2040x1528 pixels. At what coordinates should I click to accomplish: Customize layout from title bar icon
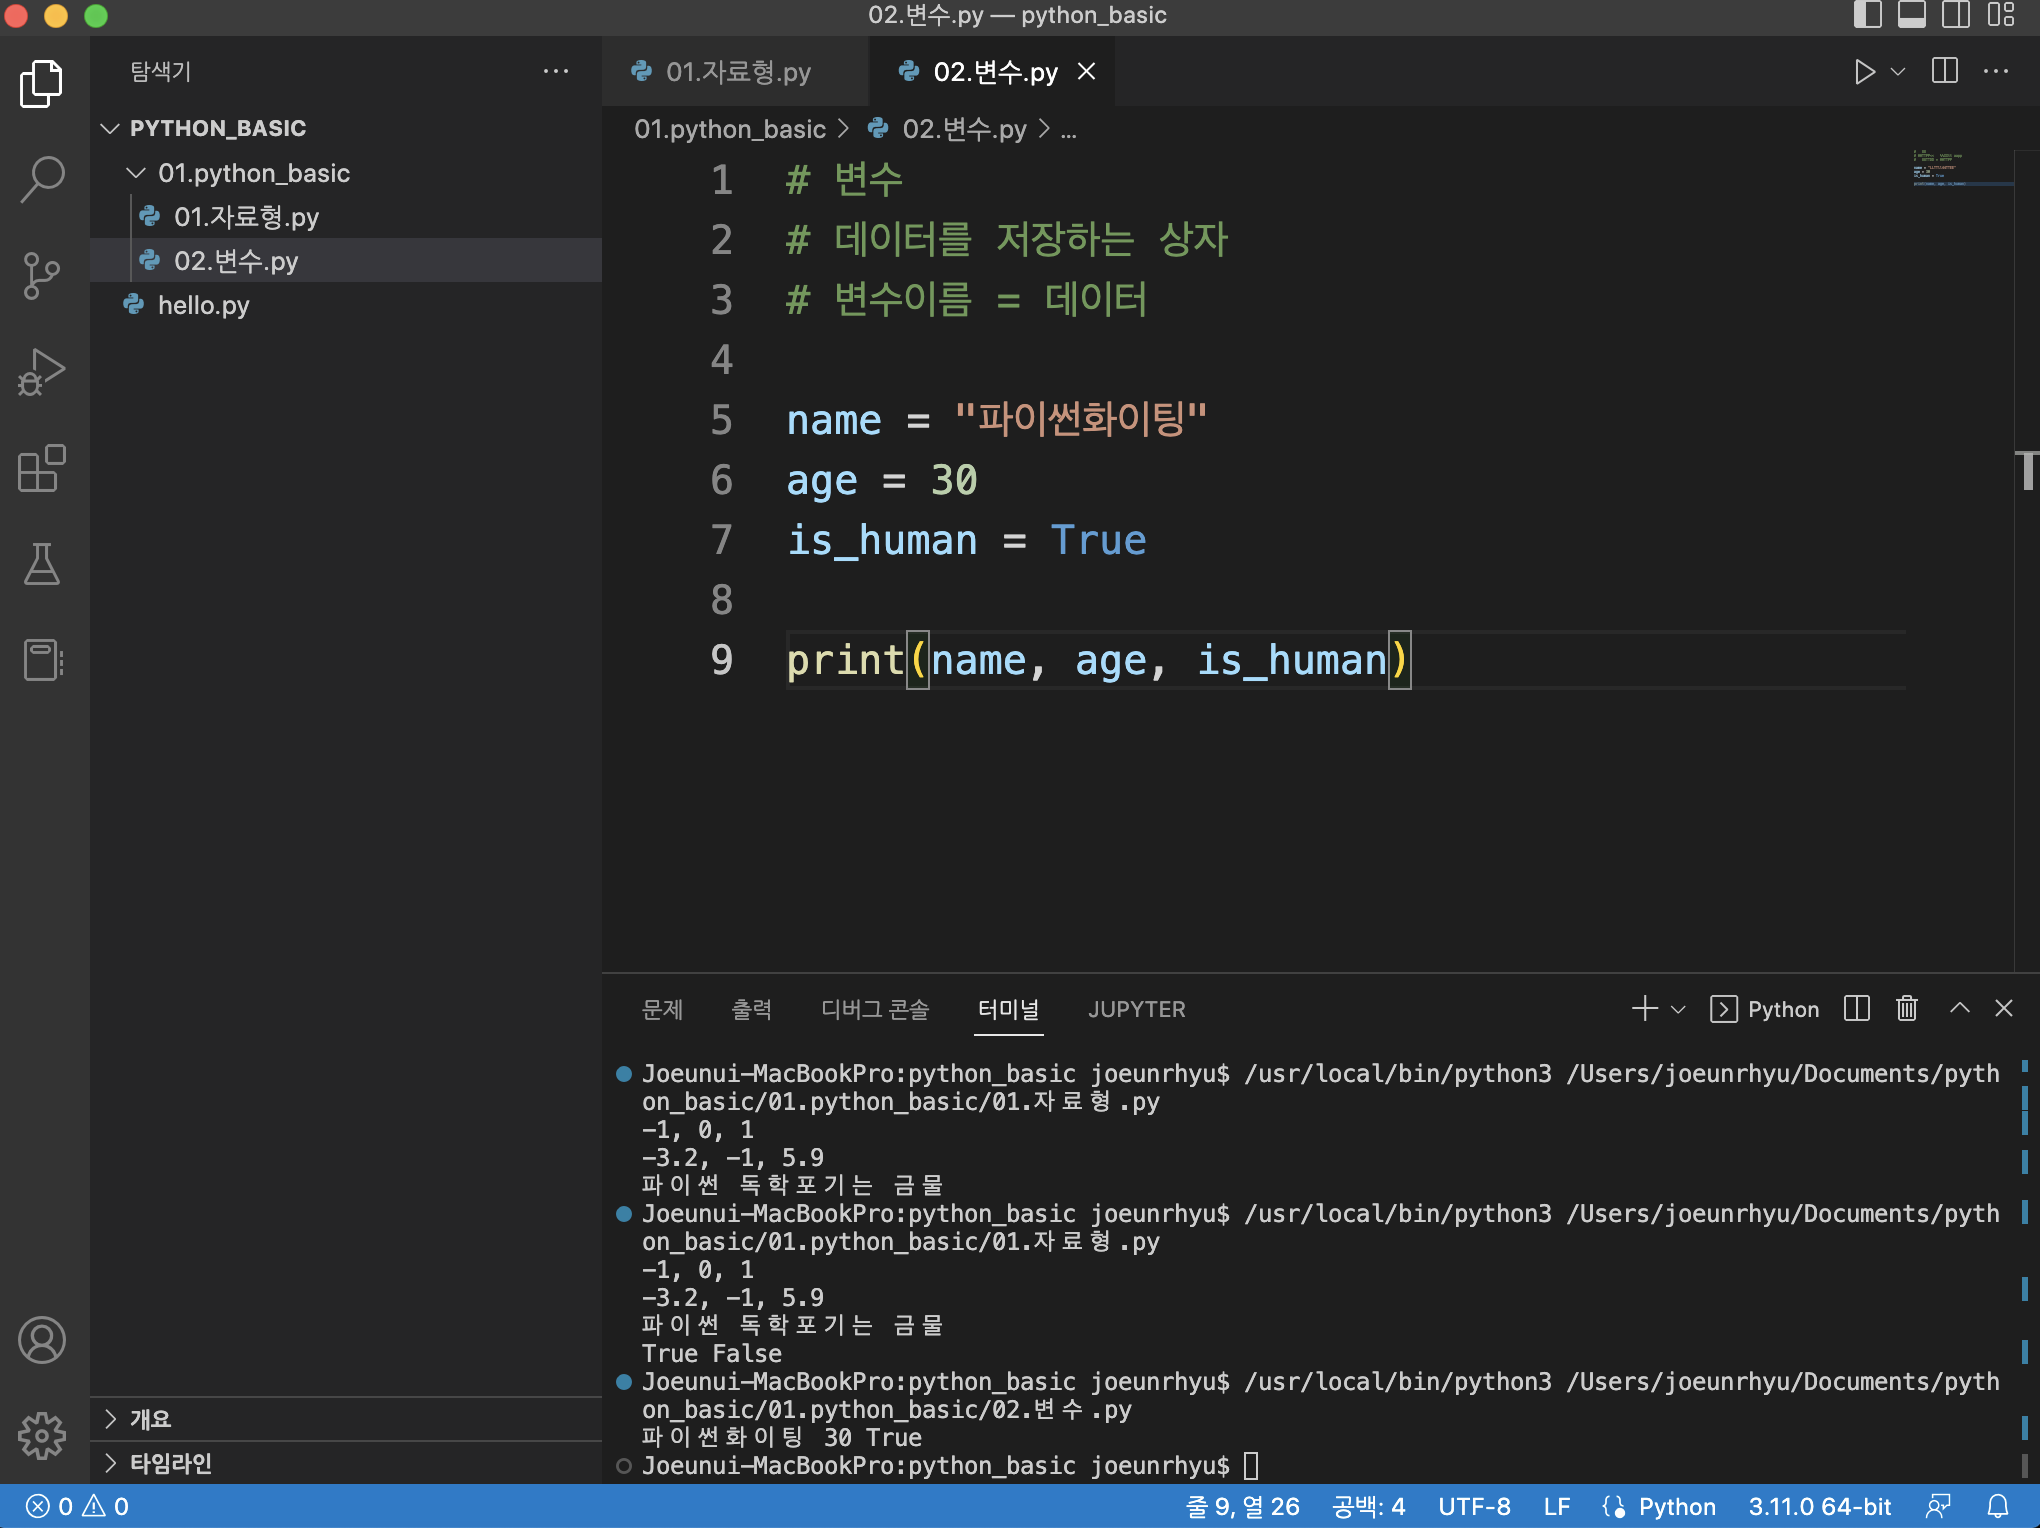(2001, 15)
